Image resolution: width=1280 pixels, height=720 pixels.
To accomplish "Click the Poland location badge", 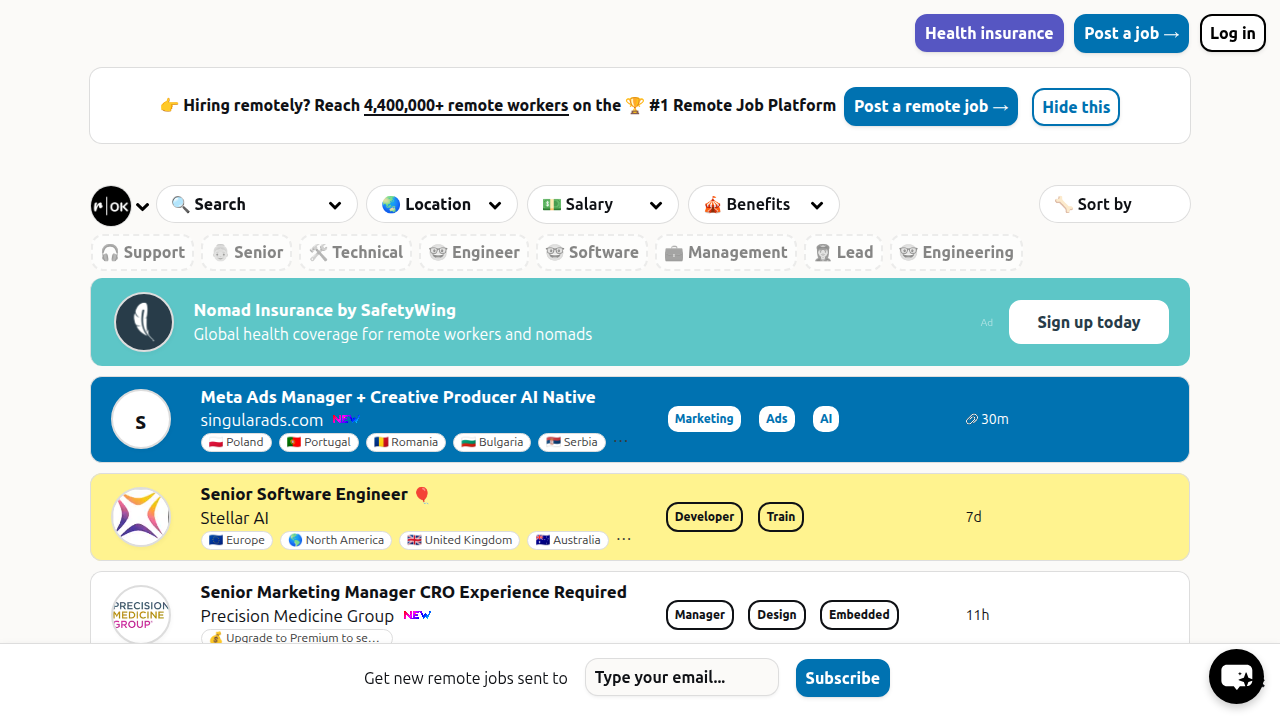I will tap(236, 442).
